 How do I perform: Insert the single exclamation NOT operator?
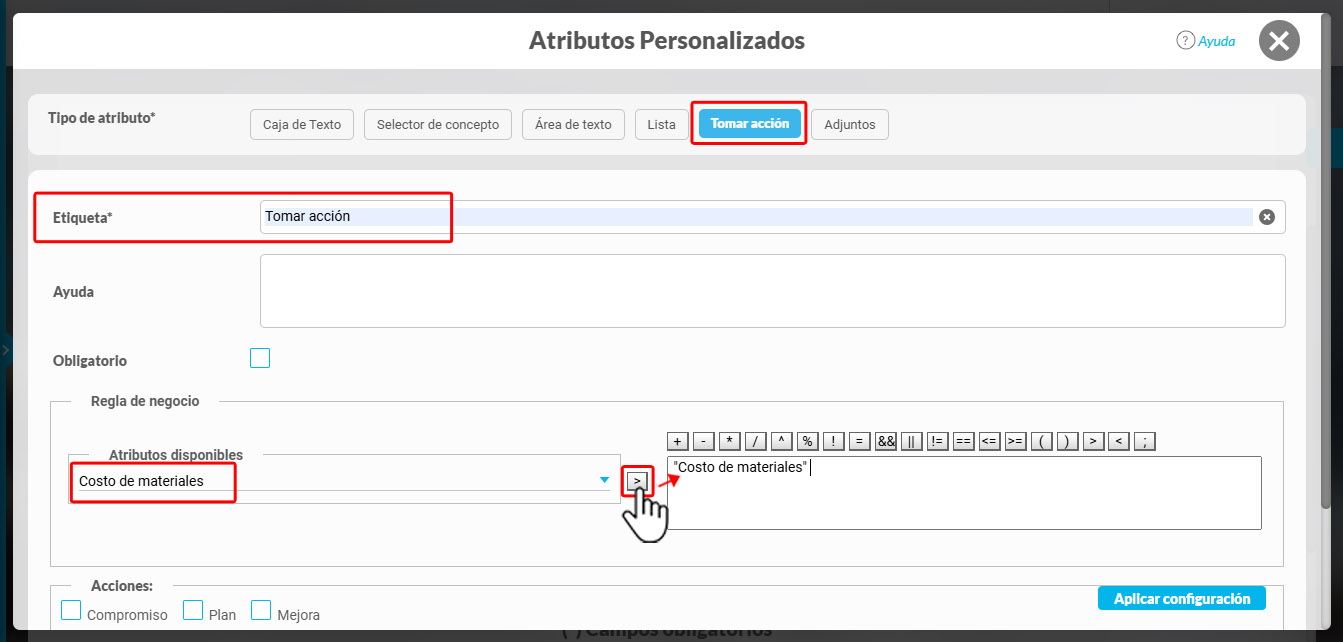(834, 441)
